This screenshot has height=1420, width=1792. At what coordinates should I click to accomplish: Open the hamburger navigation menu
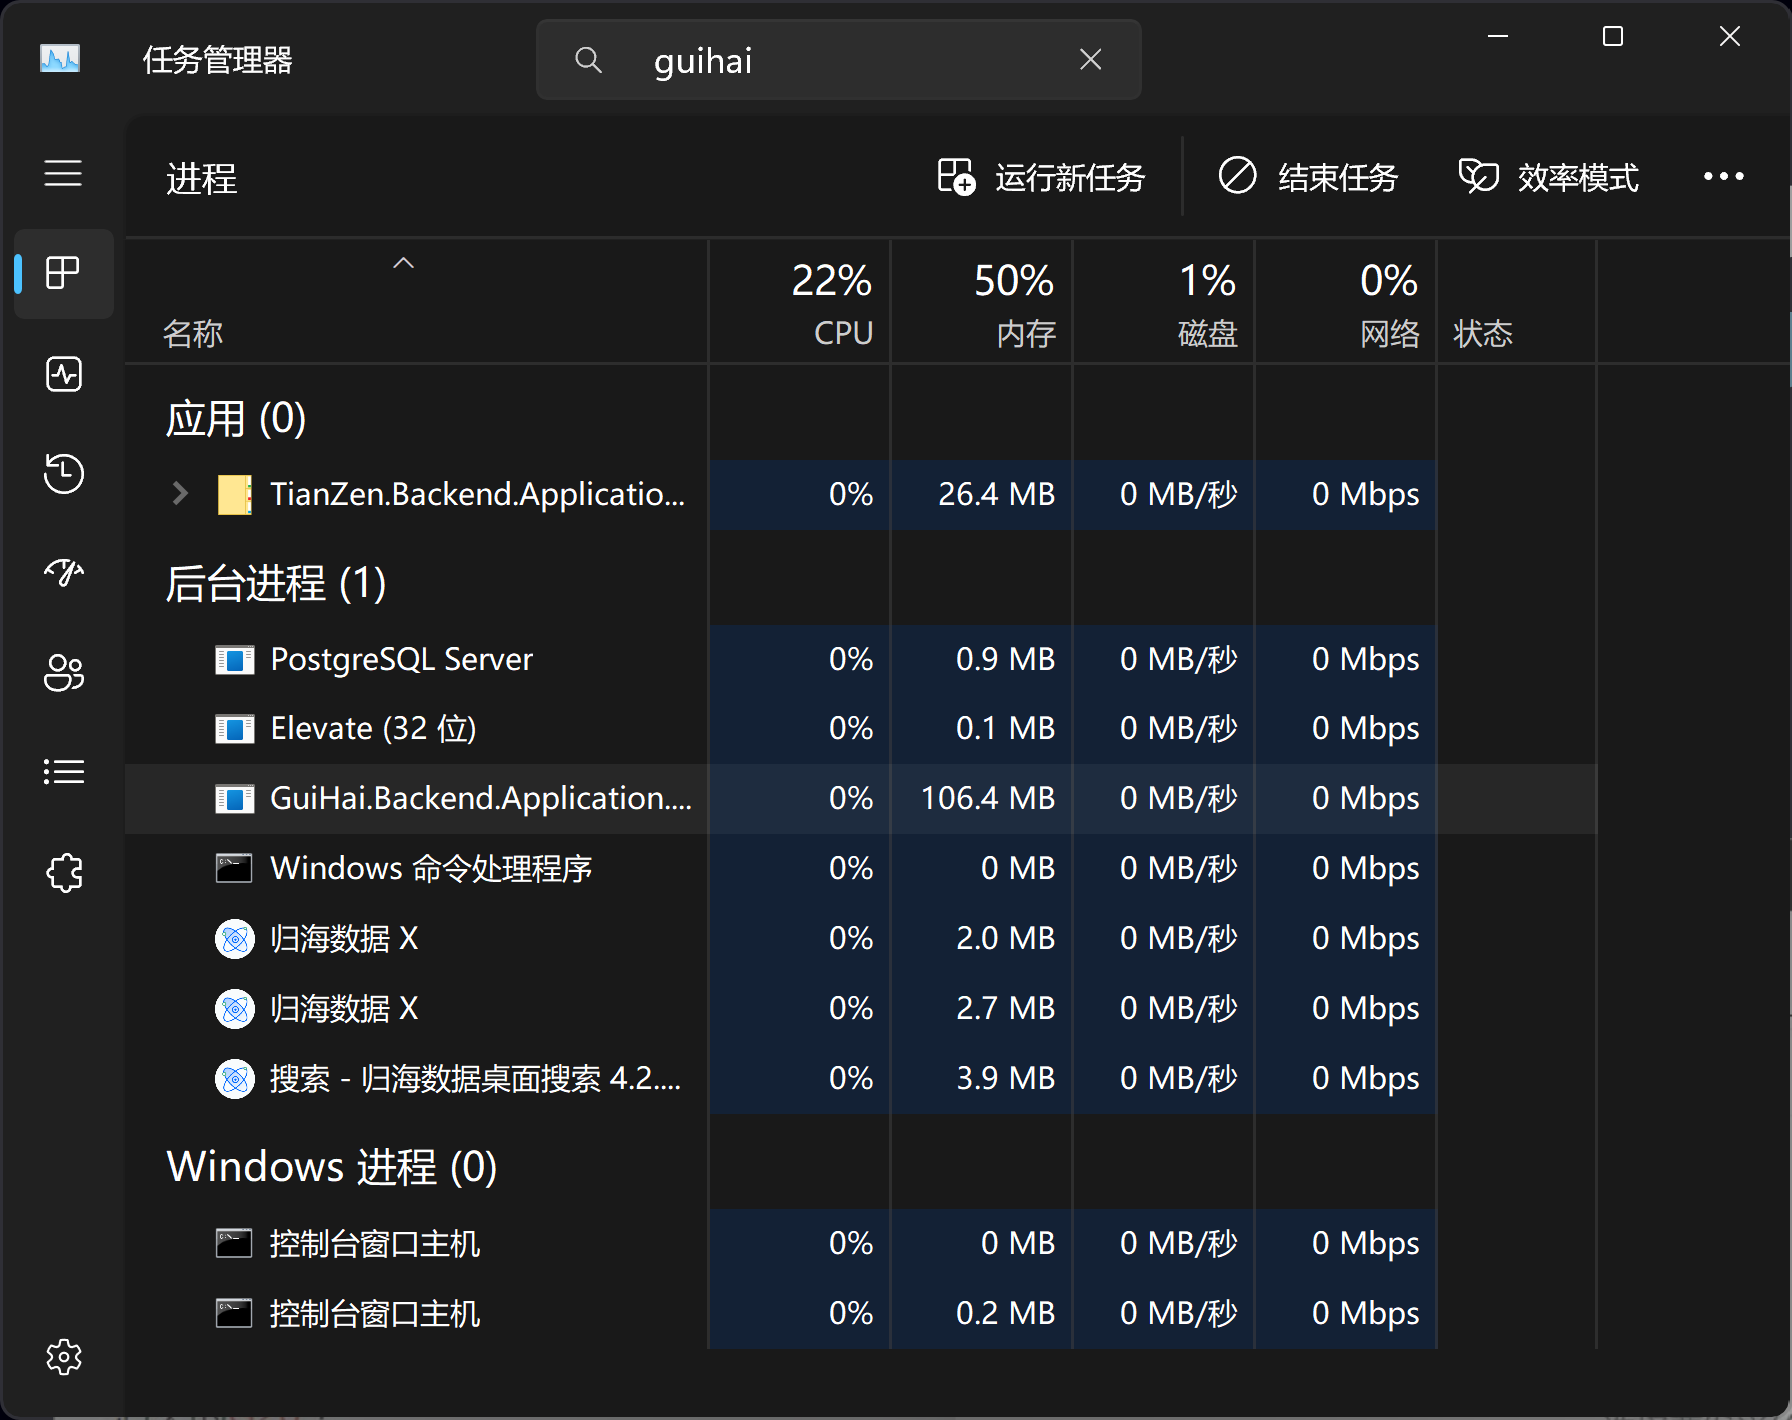pos(63,174)
